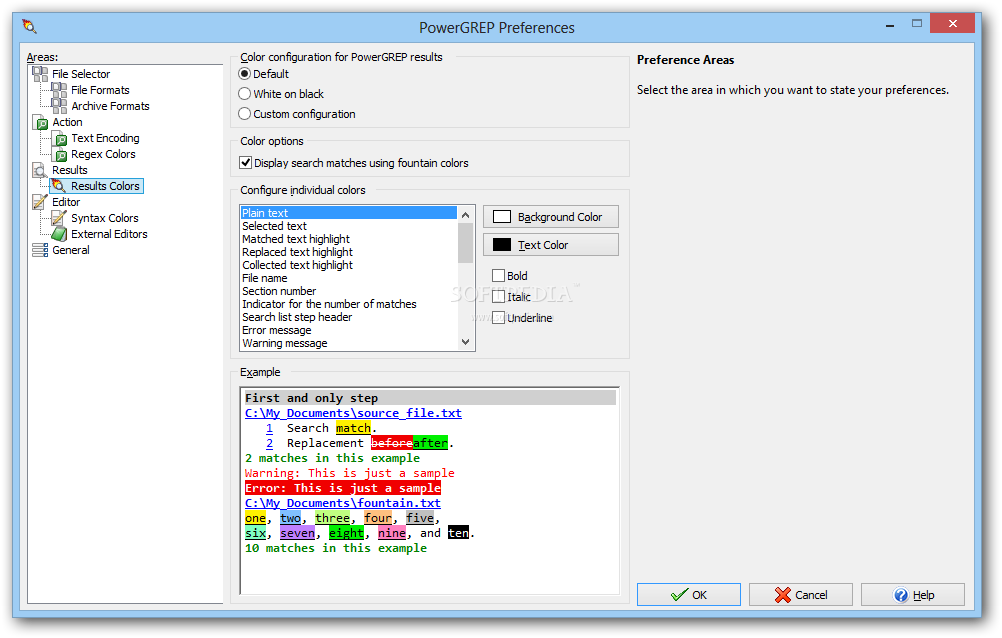
Task: Enable the Underline checkbox
Action: coord(498,318)
